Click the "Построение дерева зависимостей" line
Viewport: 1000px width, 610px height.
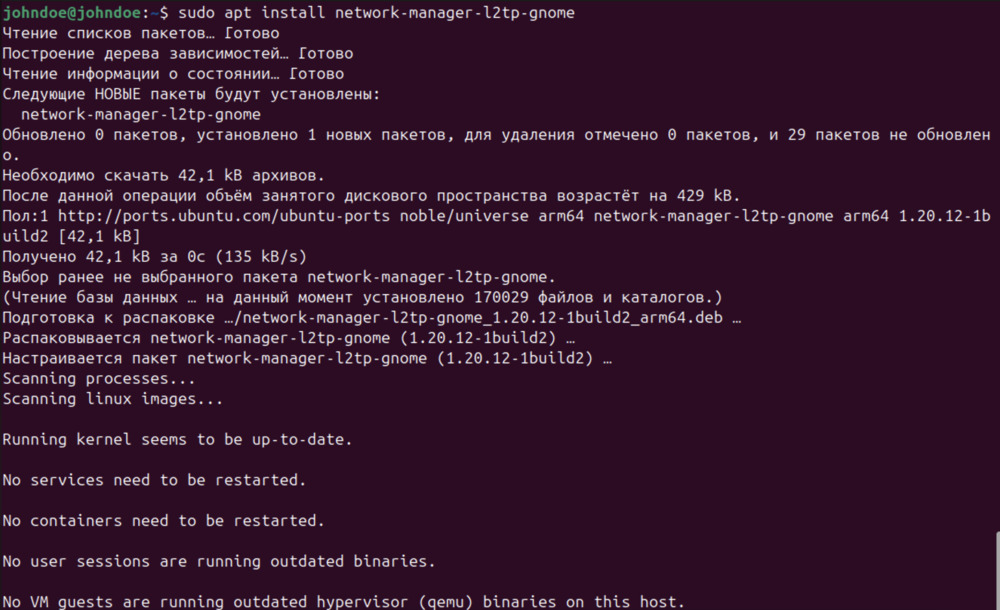[x=177, y=53]
